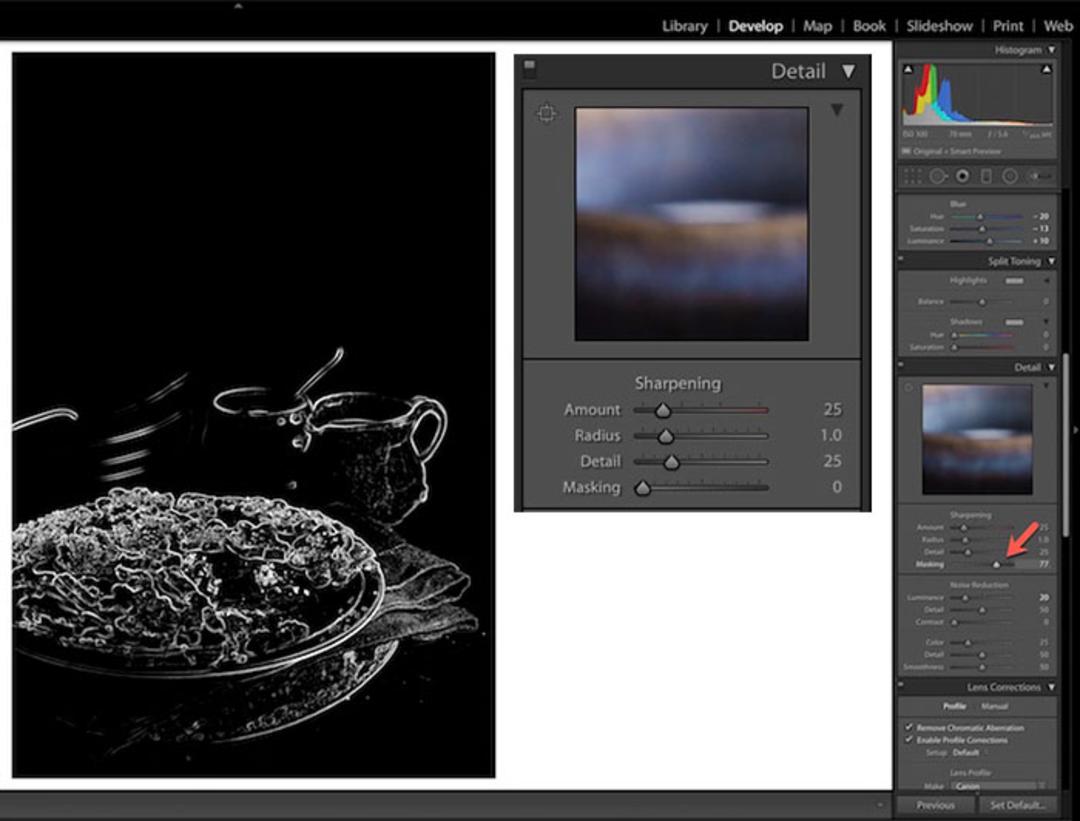Viewport: 1080px width, 821px height.
Task: Toggle Enable Profile Corrections checkbox
Action: (x=908, y=740)
